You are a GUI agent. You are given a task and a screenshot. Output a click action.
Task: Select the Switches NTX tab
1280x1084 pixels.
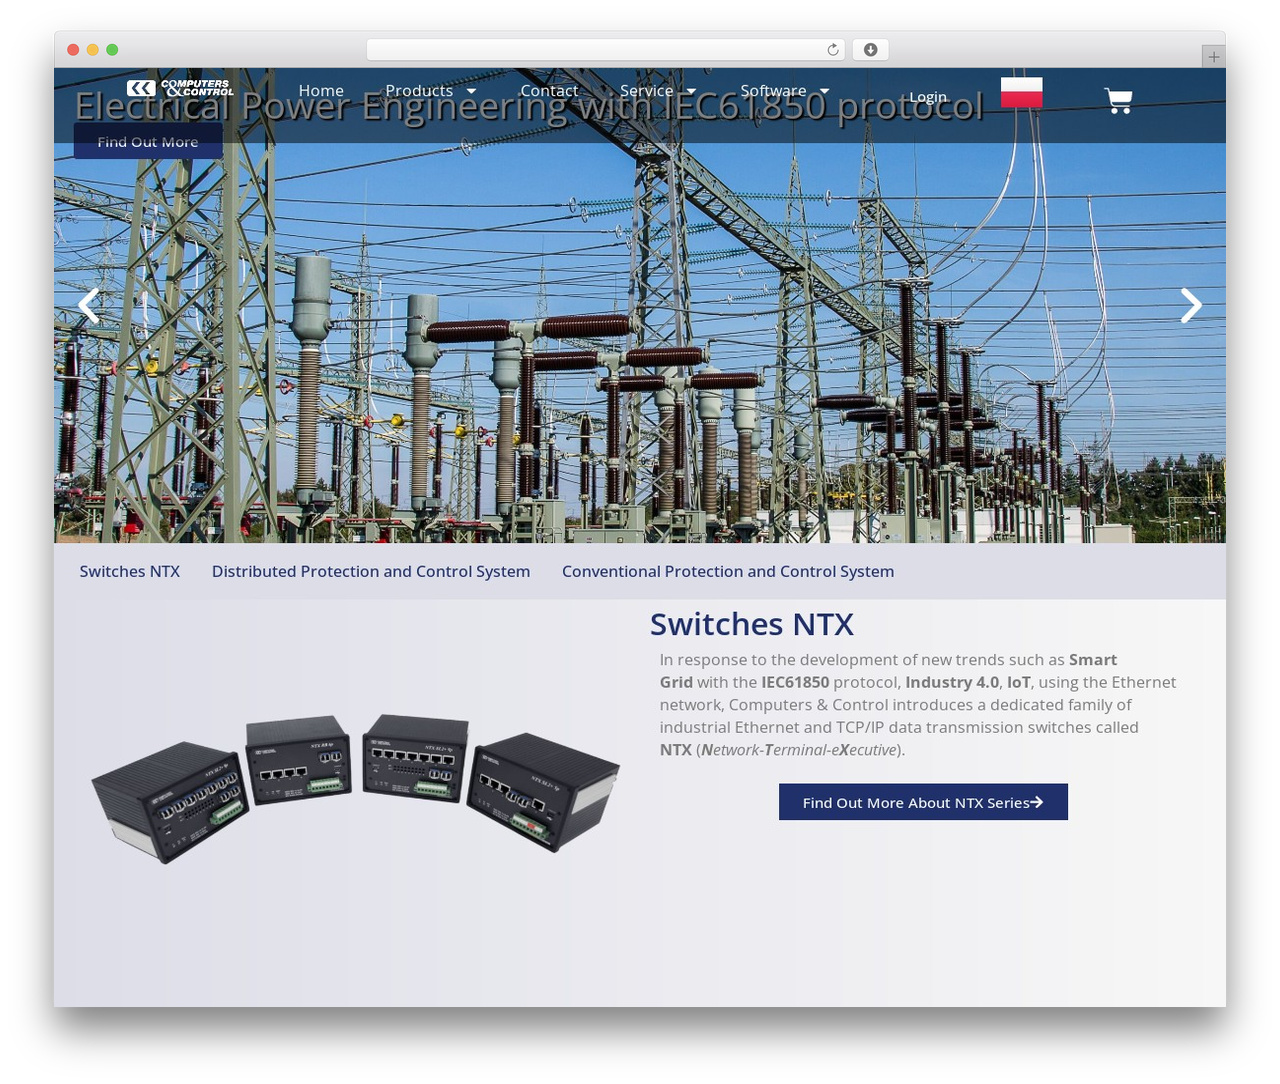(x=130, y=571)
